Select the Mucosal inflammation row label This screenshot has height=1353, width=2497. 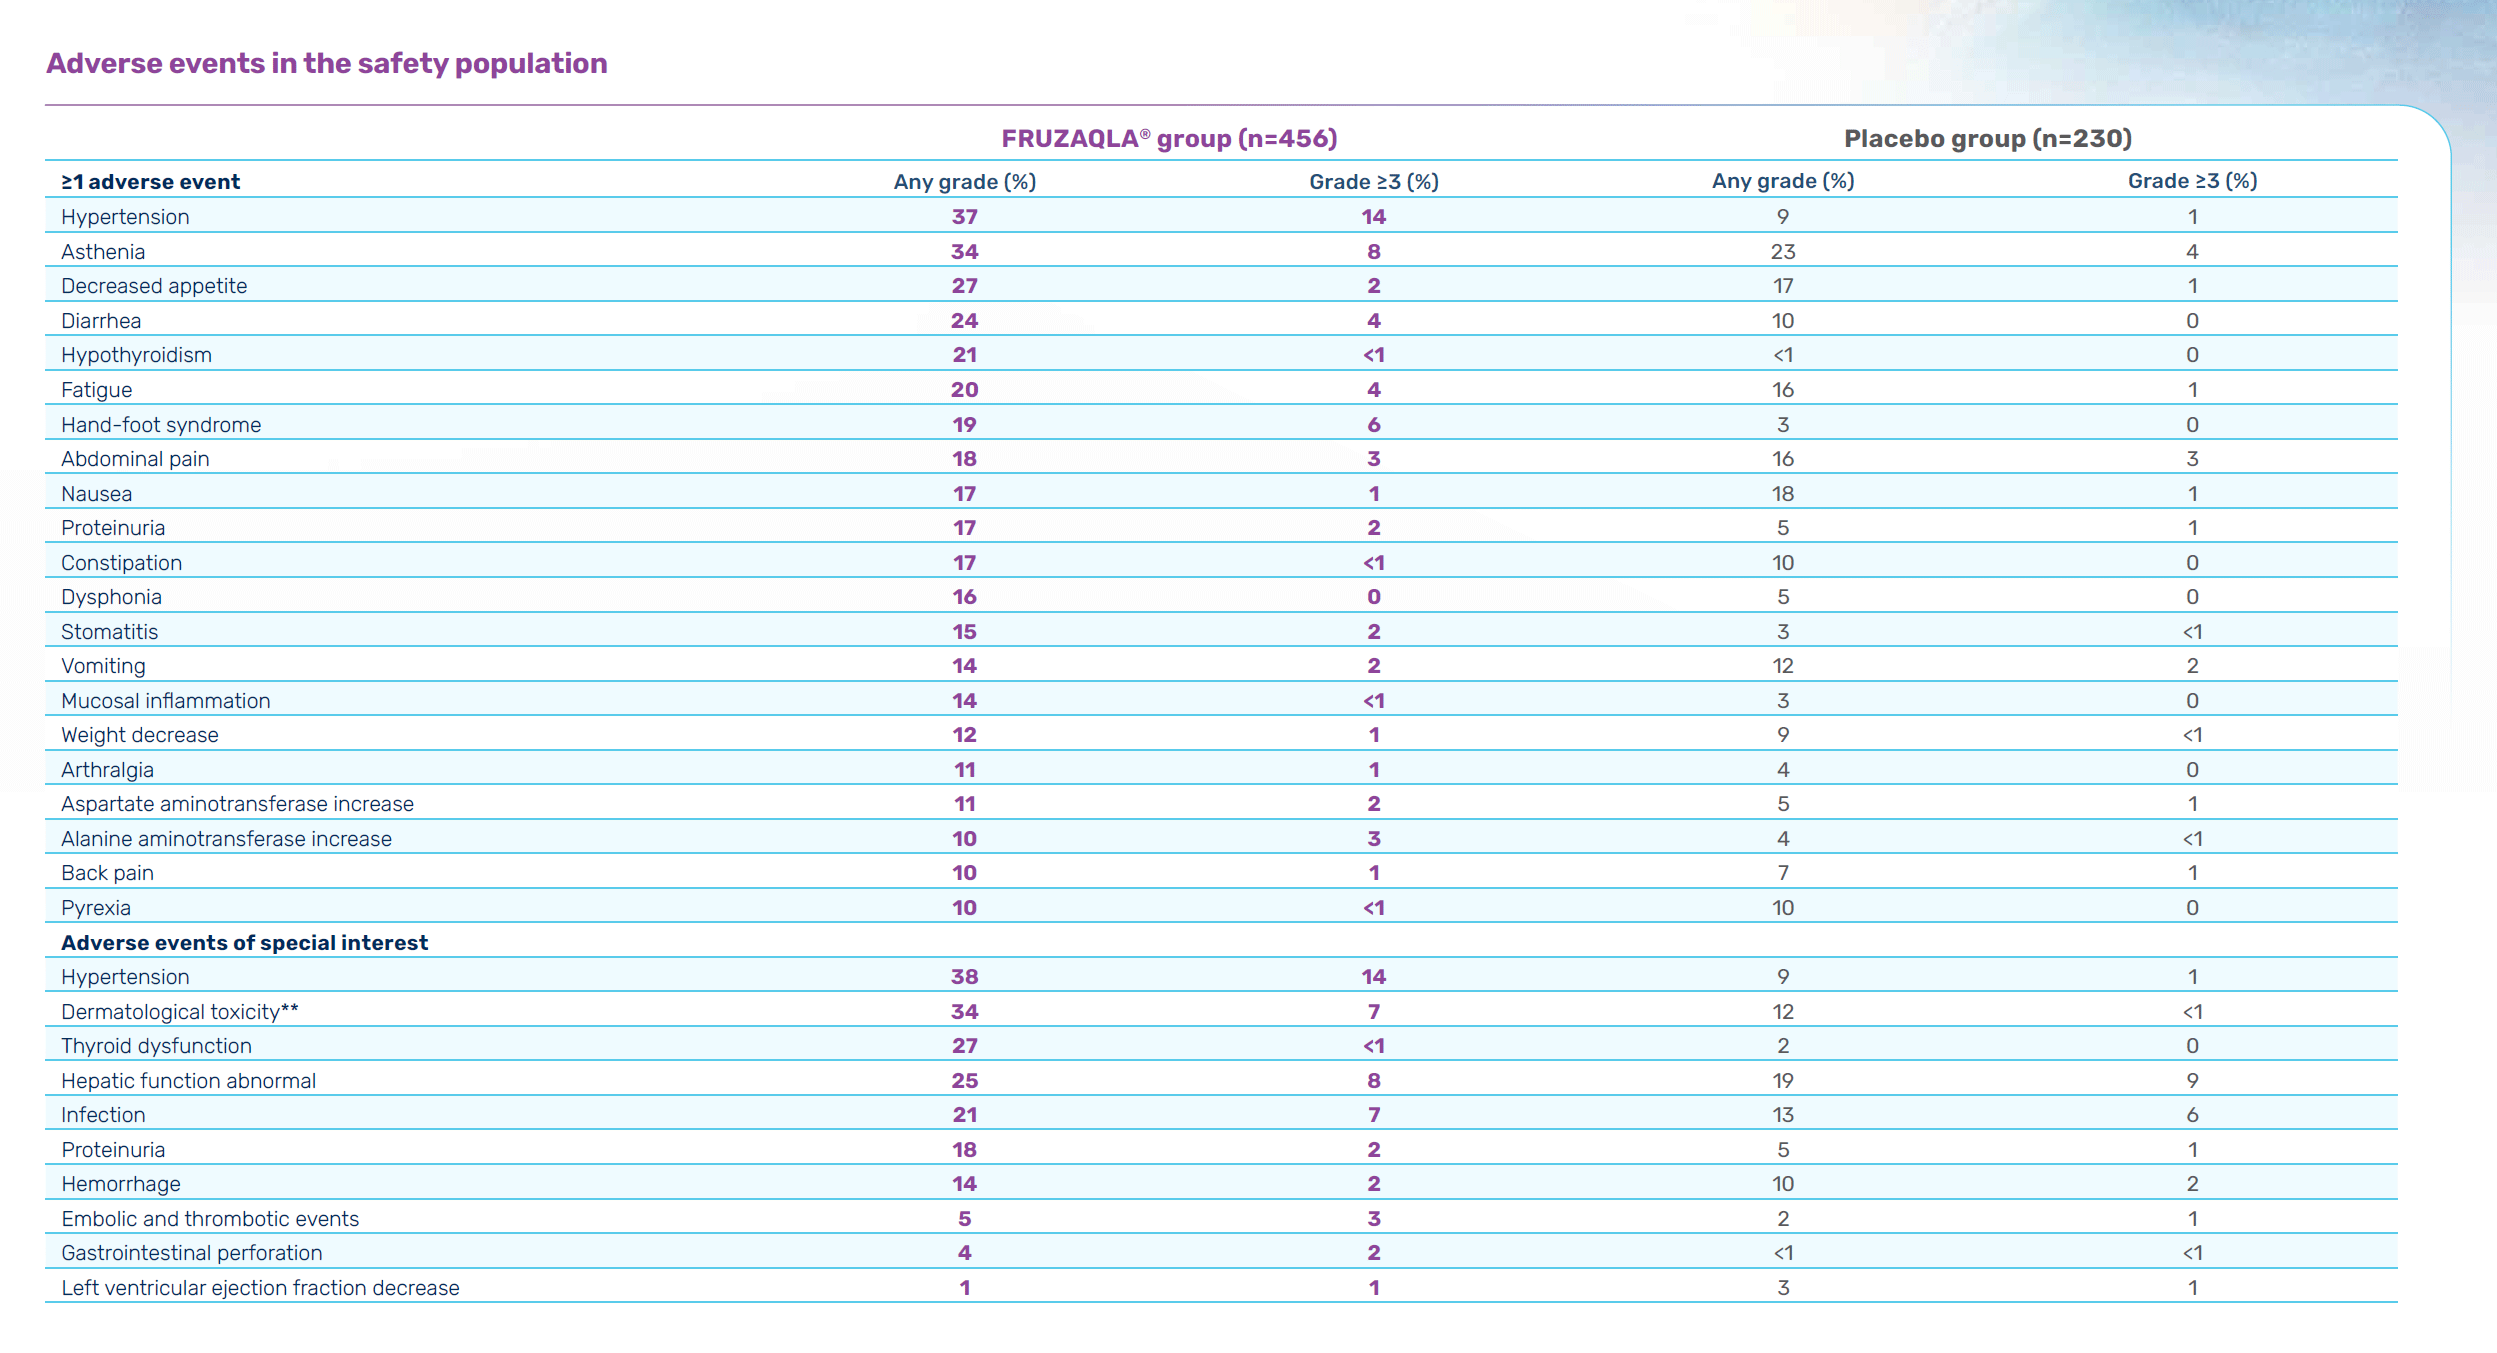pyautogui.click(x=165, y=701)
